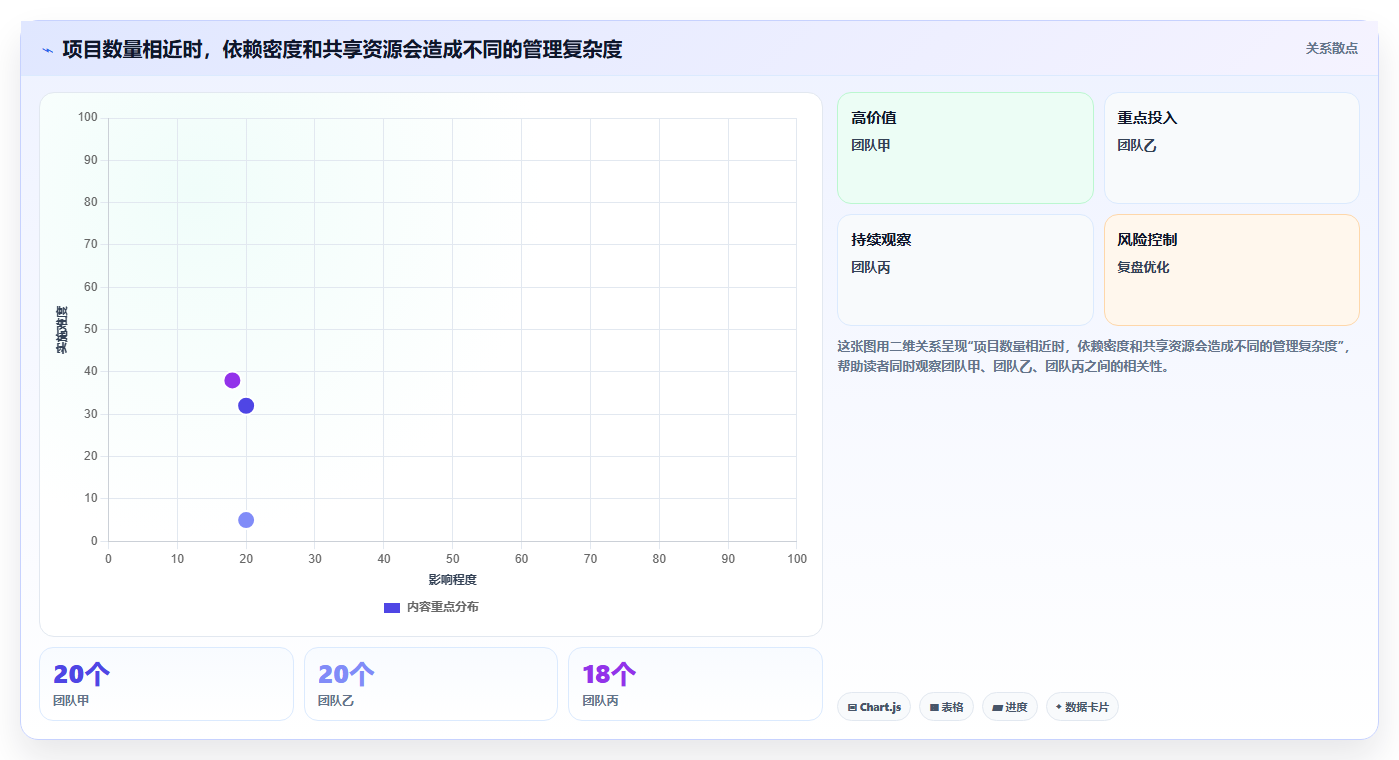The width and height of the screenshot is (1399, 760).
Task: Click the 影响程度 x-axis title
Action: [452, 580]
